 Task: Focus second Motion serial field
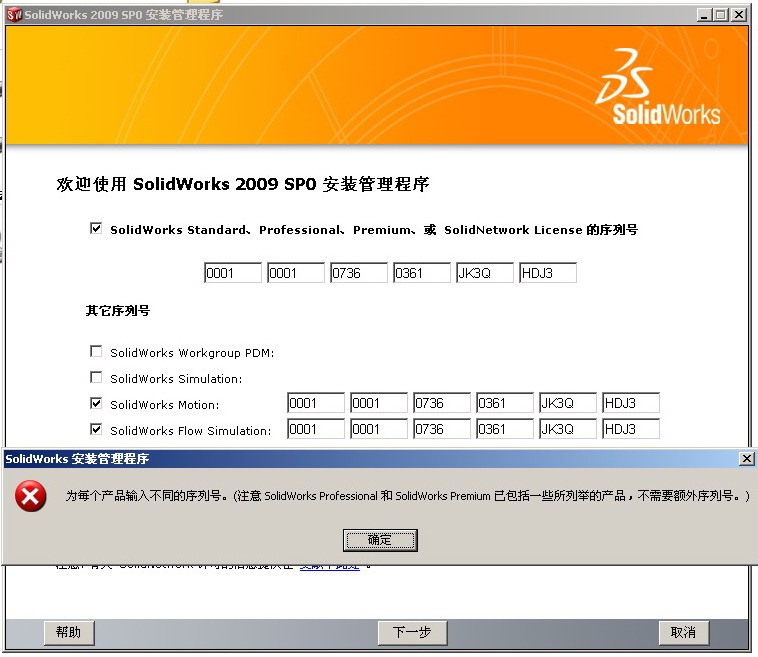tap(379, 403)
